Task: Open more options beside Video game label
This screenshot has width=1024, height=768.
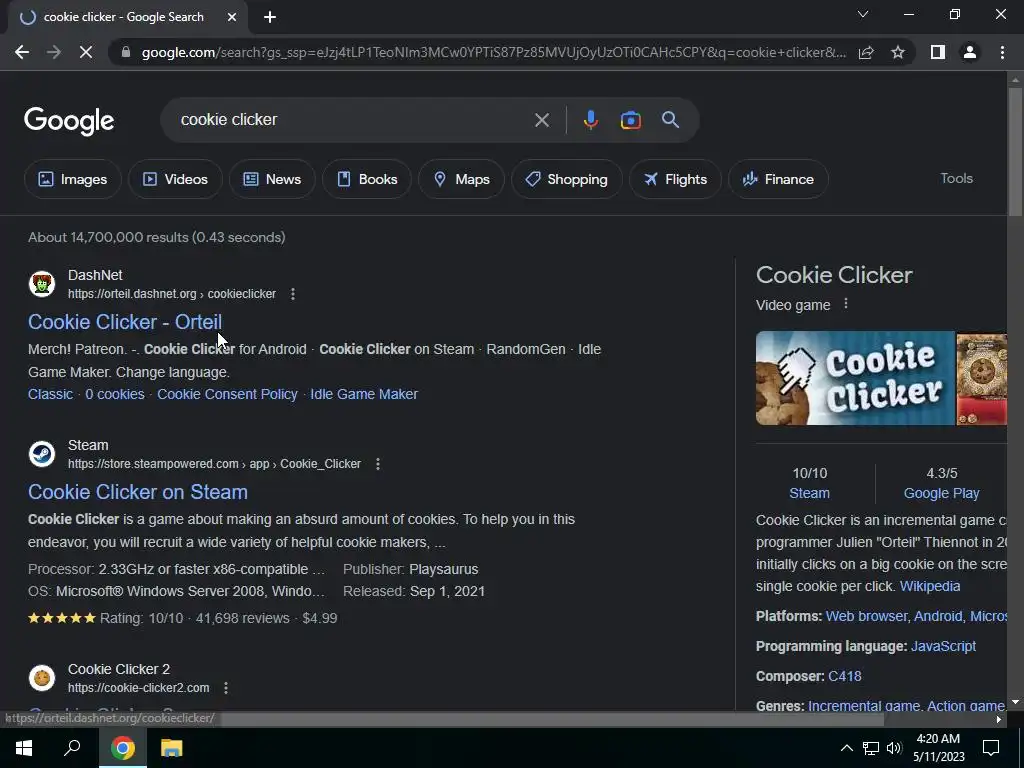Action: [x=846, y=304]
